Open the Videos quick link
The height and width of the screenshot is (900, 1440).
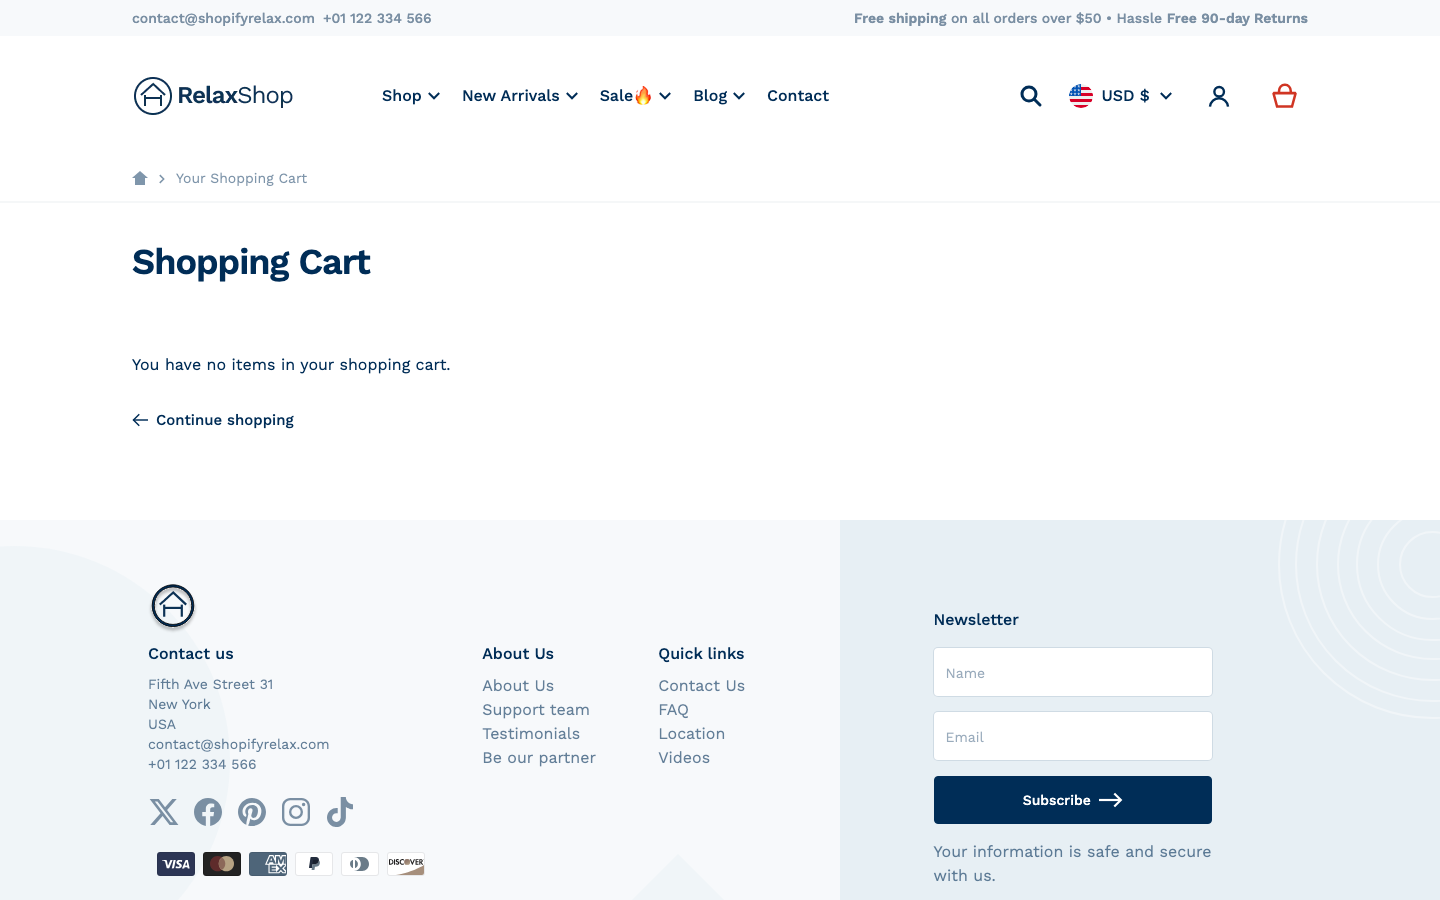point(684,758)
